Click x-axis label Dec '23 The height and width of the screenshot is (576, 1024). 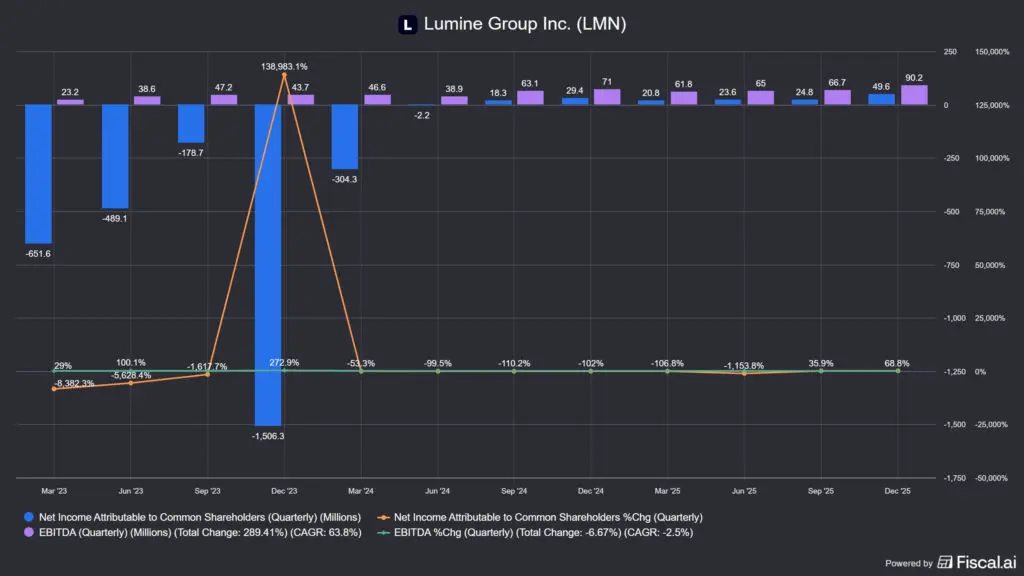[x=284, y=490]
